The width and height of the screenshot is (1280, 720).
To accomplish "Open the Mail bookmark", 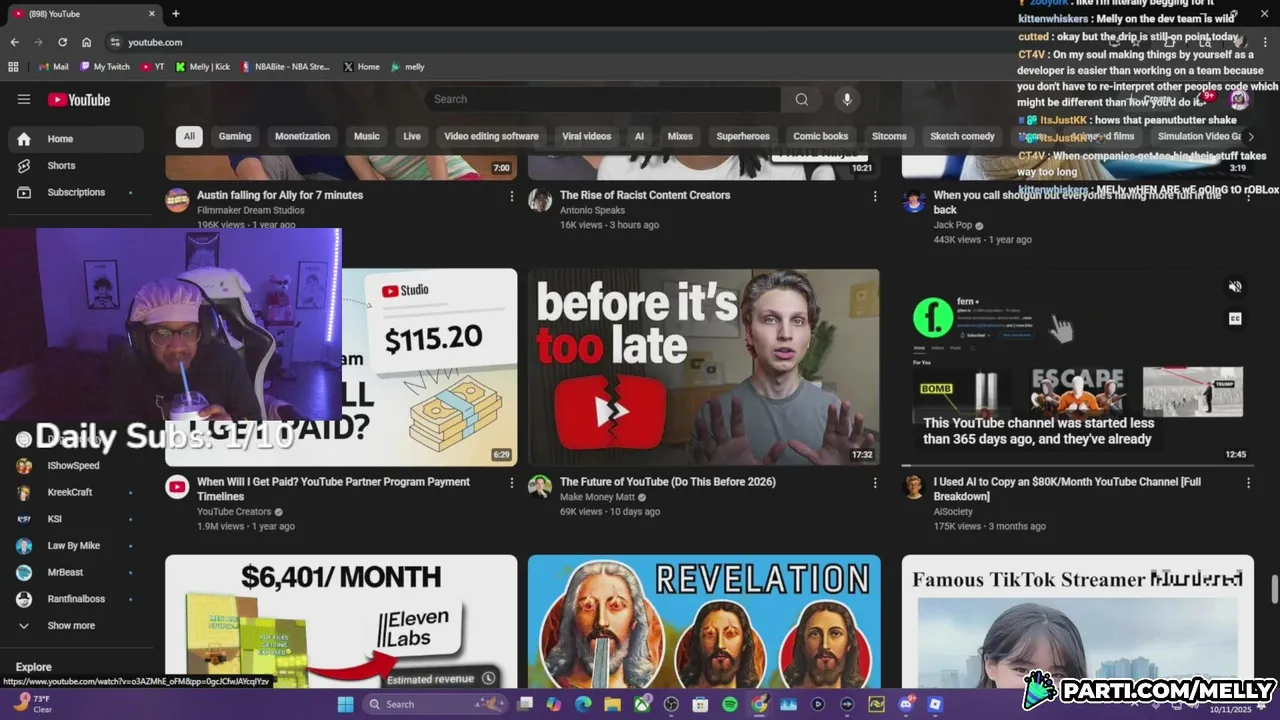I will (x=54, y=67).
